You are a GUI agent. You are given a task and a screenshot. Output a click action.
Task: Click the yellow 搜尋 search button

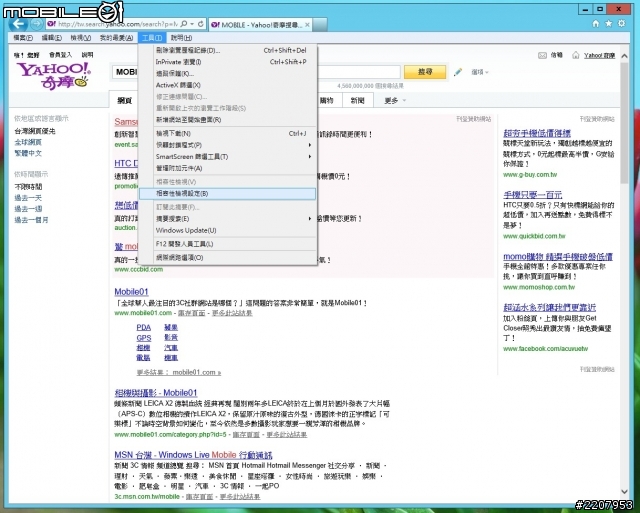[x=425, y=72]
